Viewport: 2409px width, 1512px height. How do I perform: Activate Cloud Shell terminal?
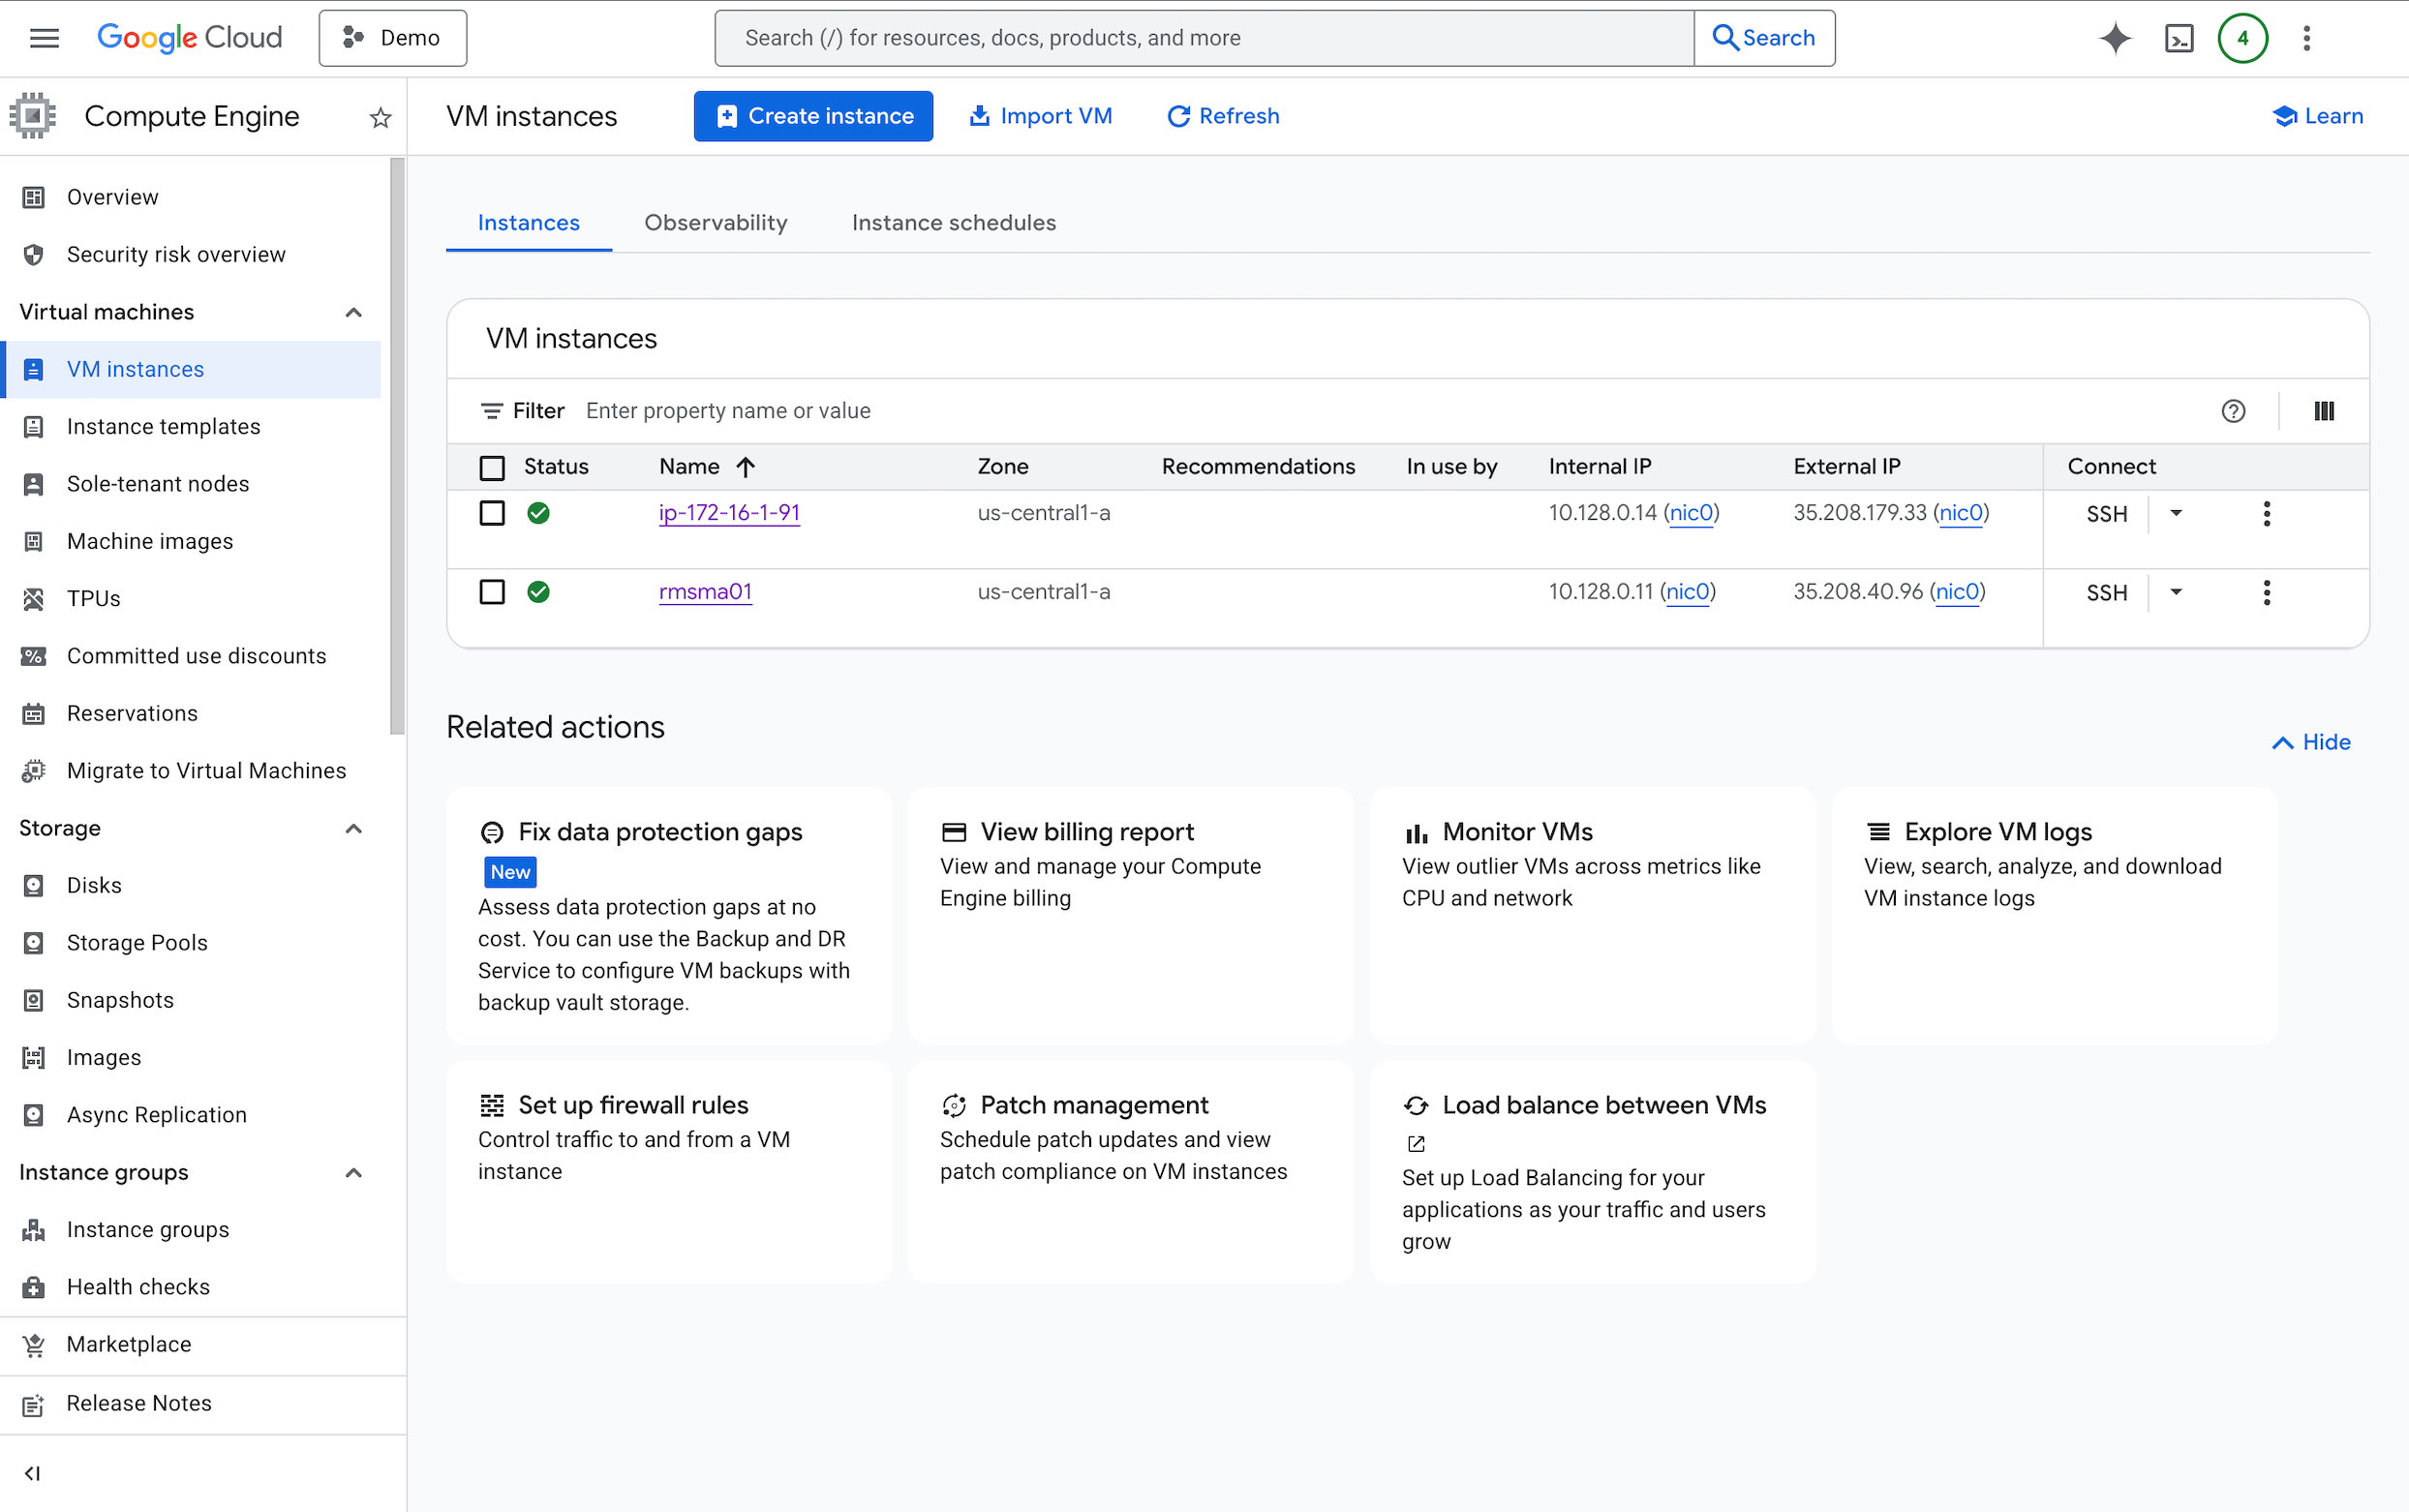(2179, 37)
